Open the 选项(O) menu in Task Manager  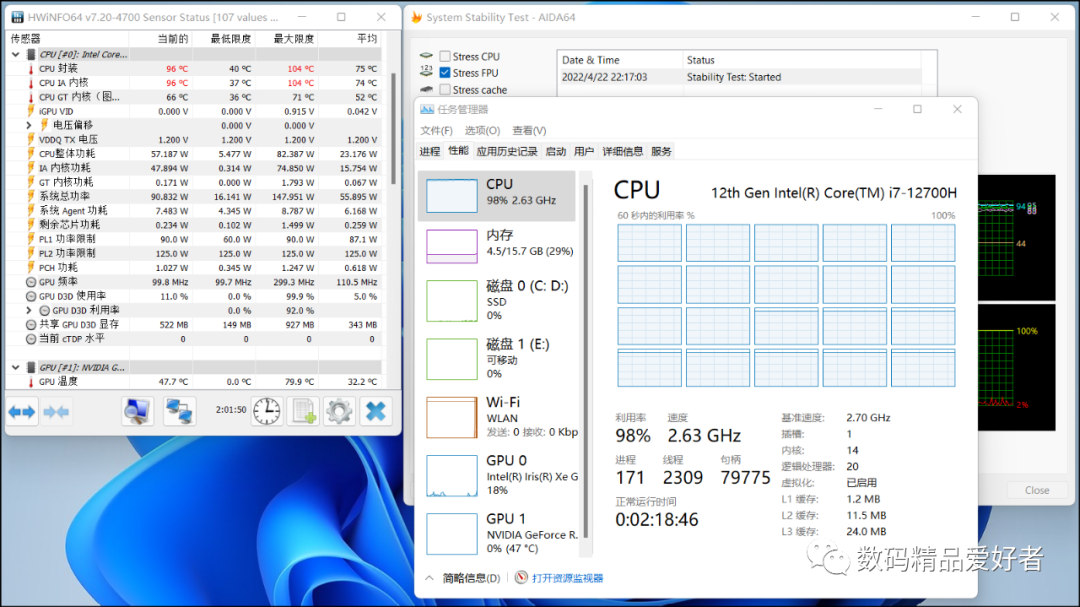[x=482, y=130]
